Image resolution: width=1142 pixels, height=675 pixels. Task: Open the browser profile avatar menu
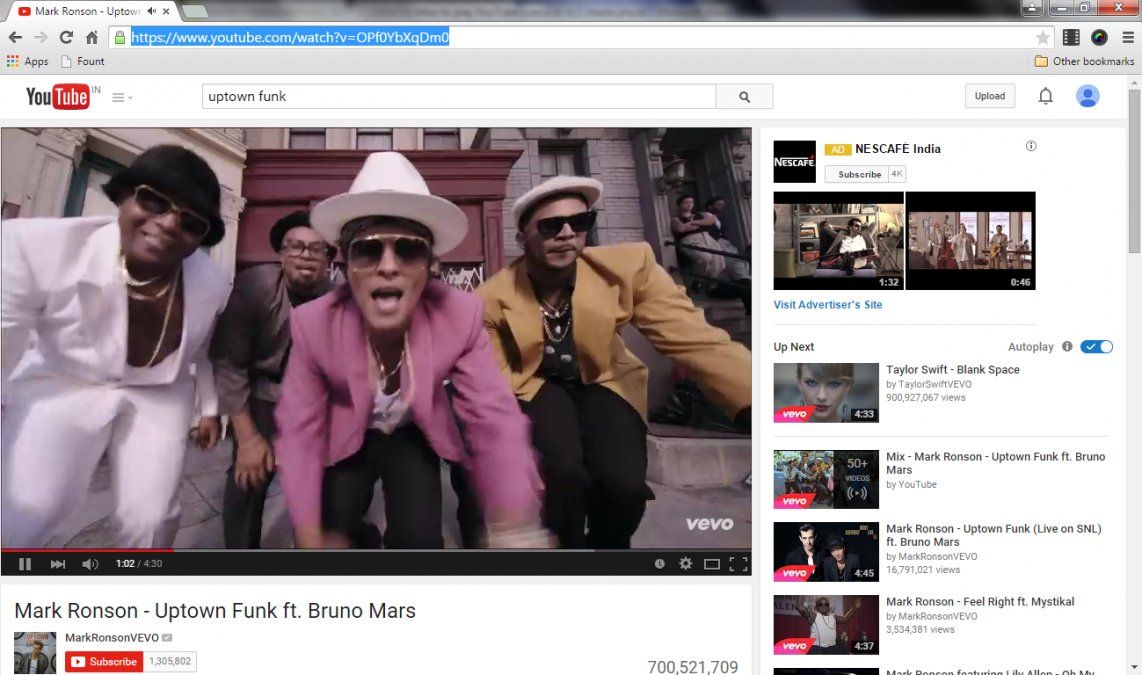pos(1088,96)
